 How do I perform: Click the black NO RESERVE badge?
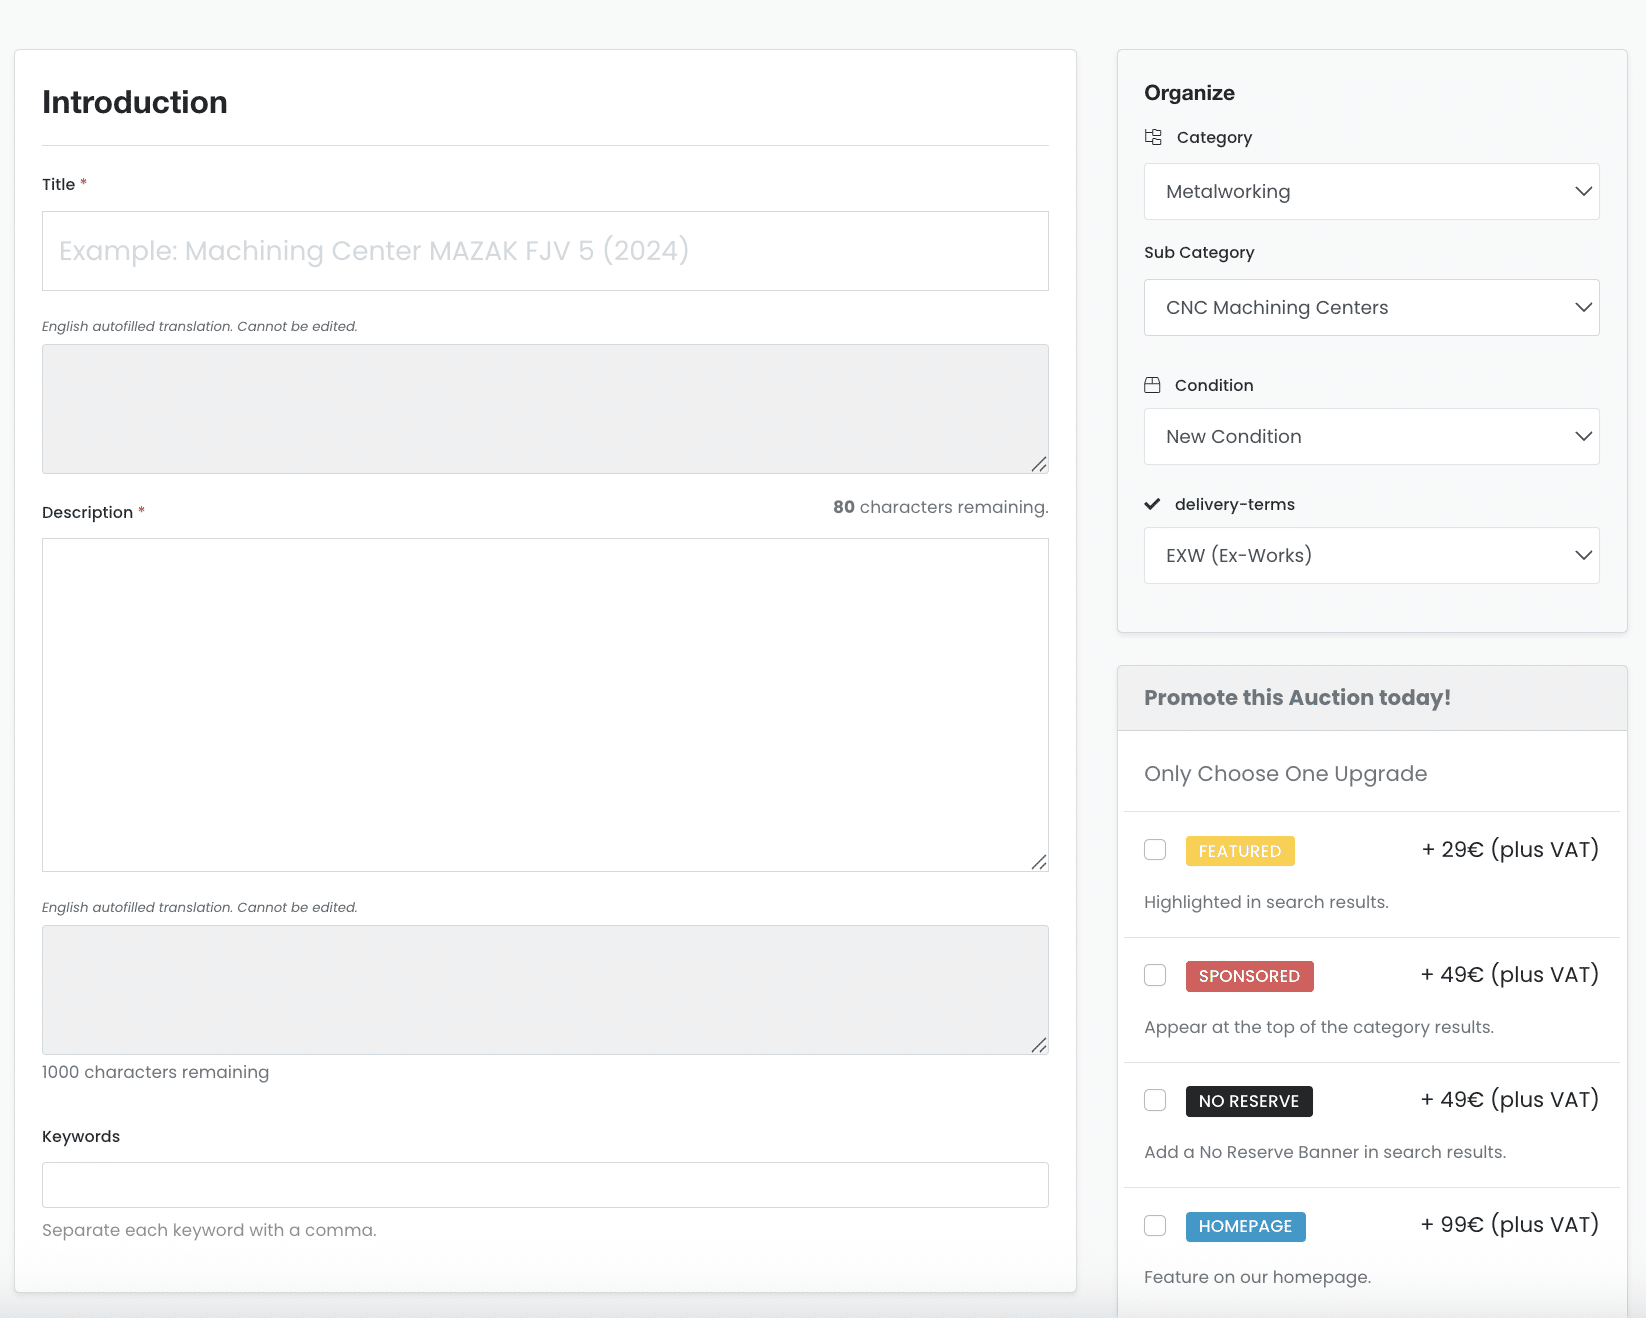(1248, 1101)
